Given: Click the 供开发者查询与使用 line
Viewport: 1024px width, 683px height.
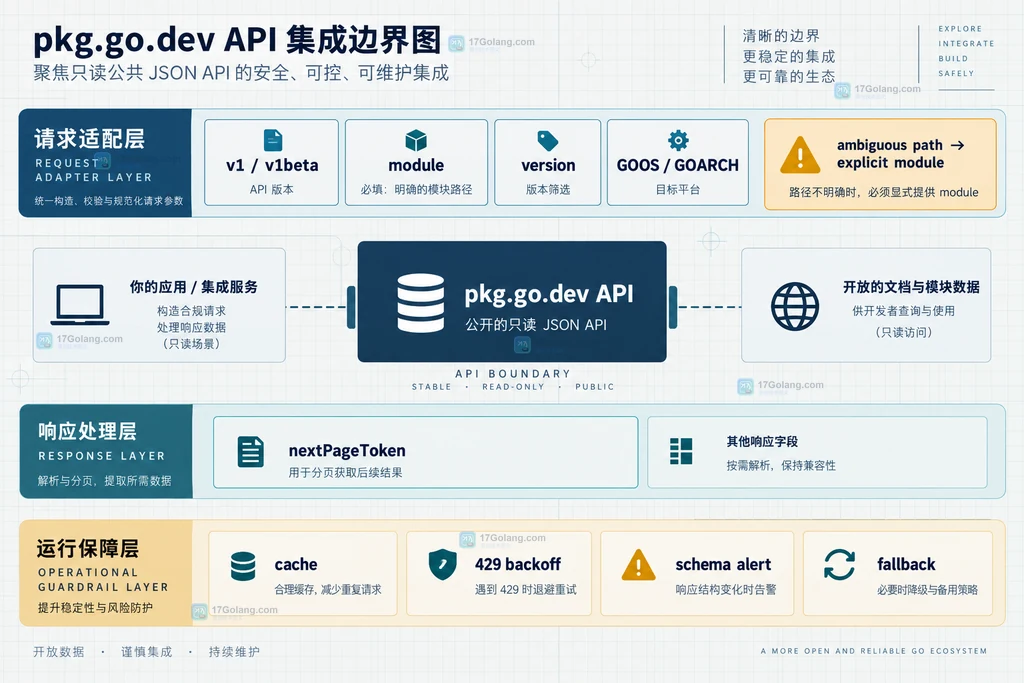Looking at the screenshot, I should [904, 311].
